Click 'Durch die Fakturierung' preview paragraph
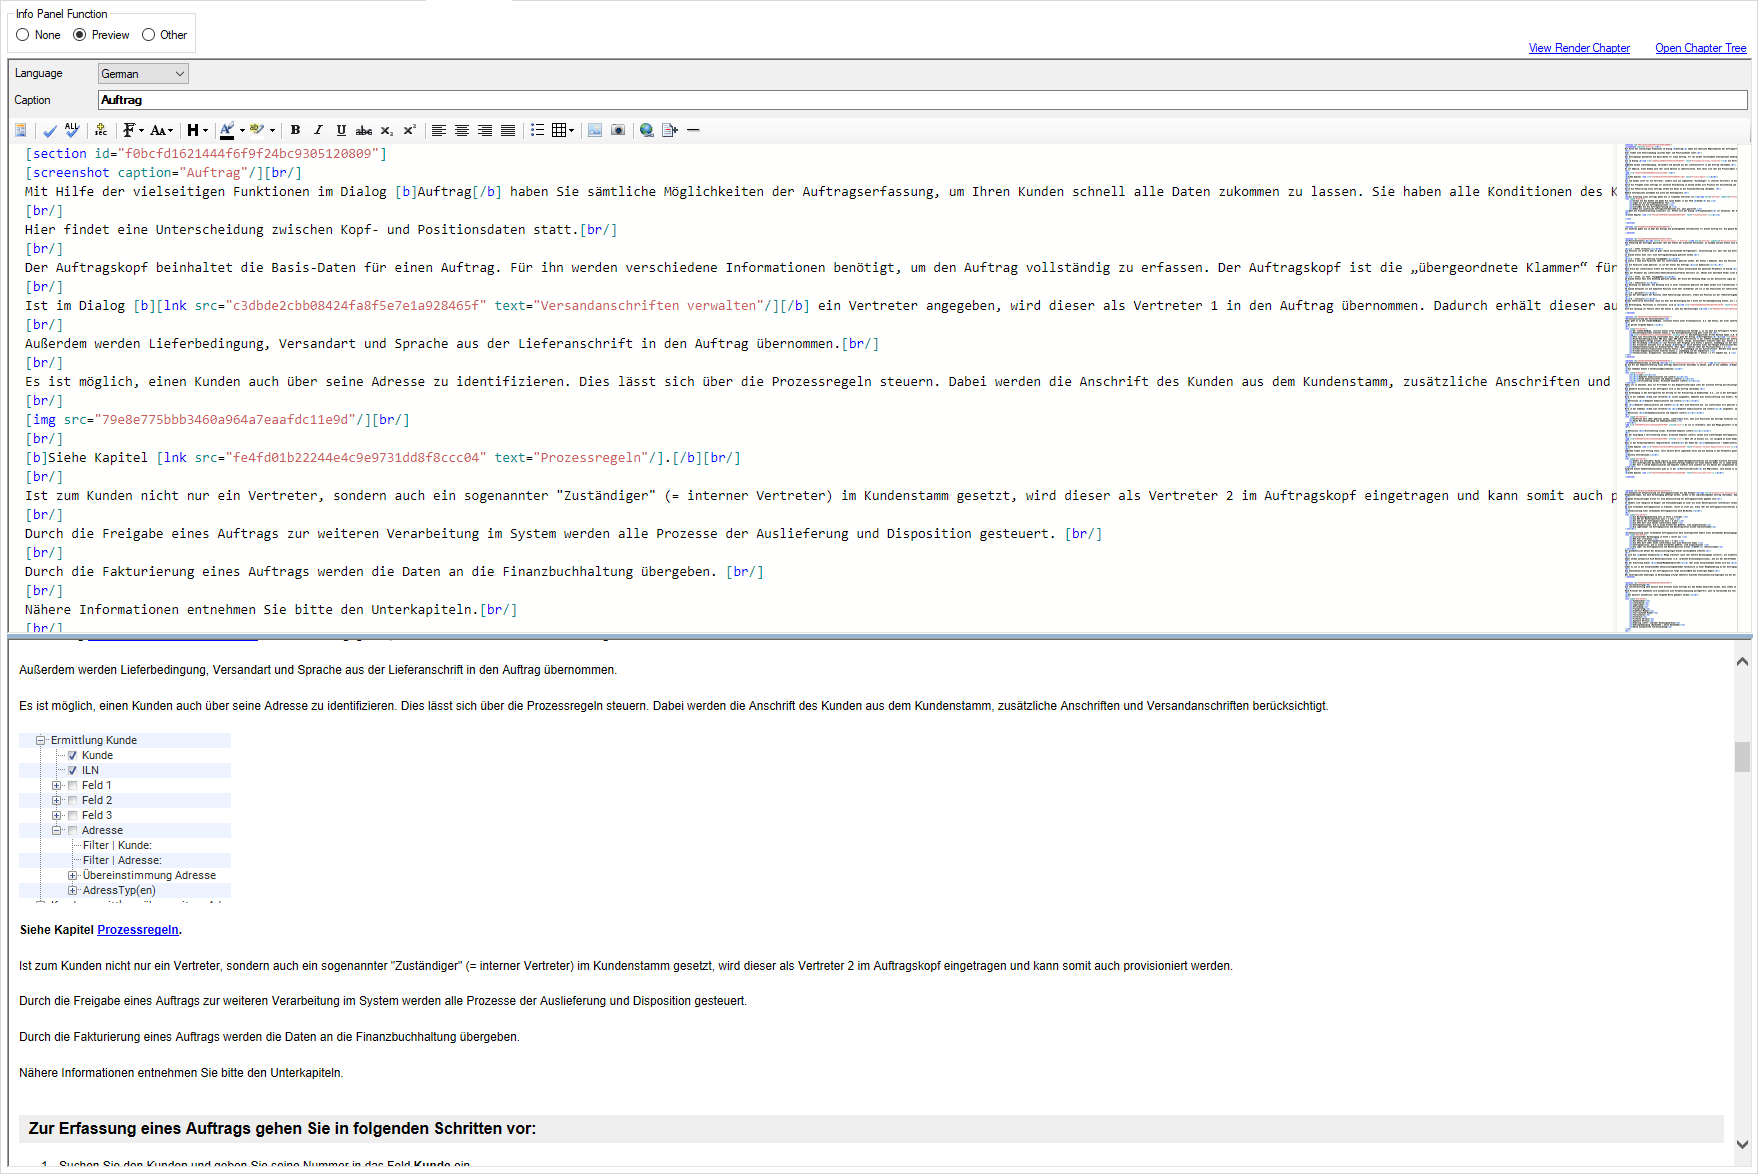The width and height of the screenshot is (1758, 1174). click(x=269, y=1037)
